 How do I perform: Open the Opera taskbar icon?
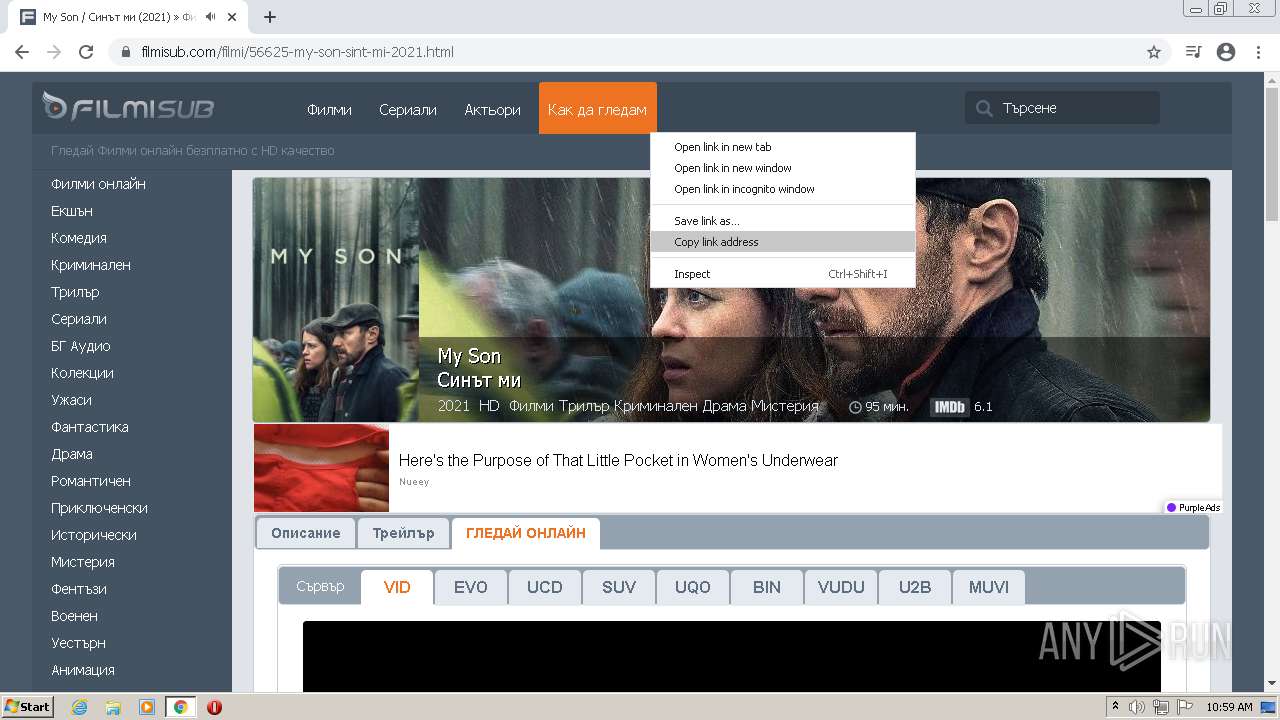click(x=214, y=707)
